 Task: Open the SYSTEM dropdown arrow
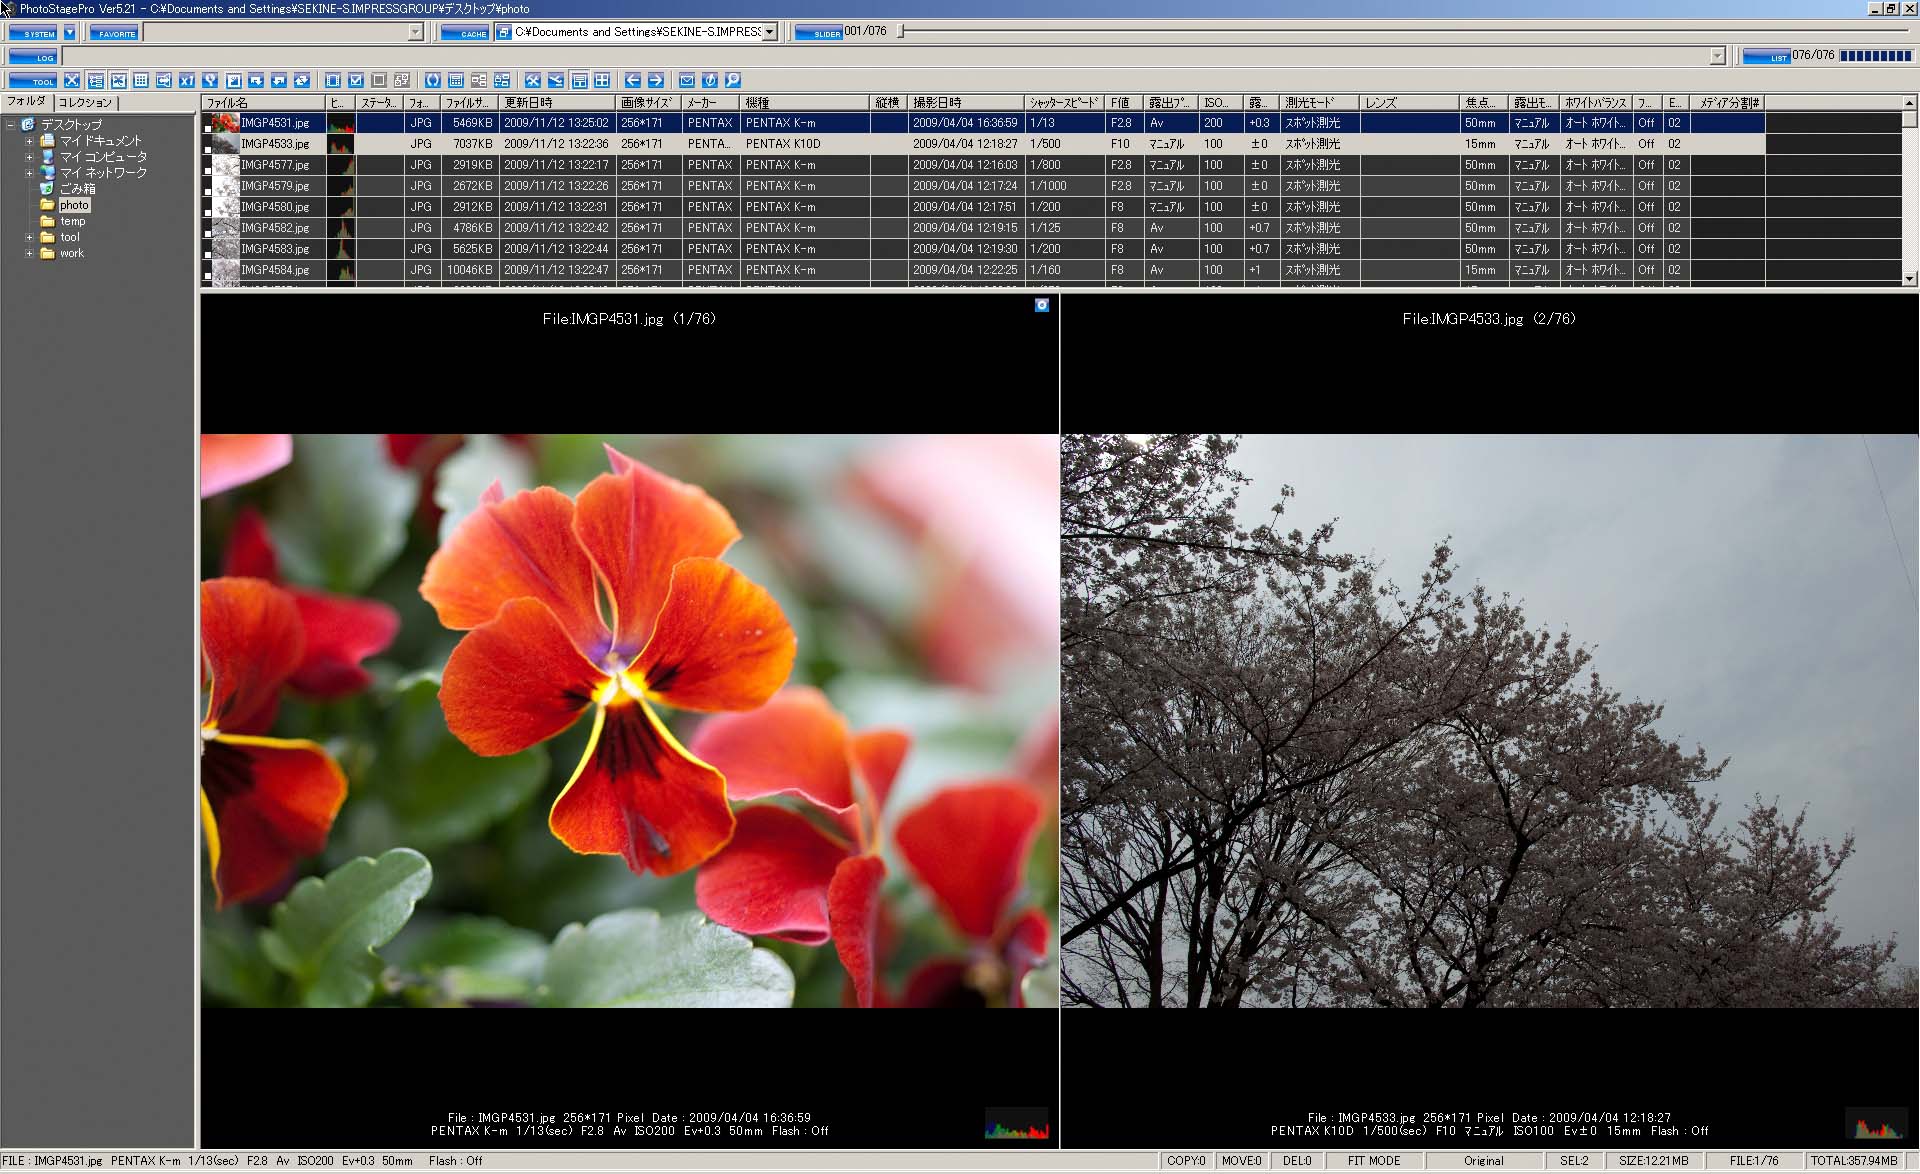point(70,33)
